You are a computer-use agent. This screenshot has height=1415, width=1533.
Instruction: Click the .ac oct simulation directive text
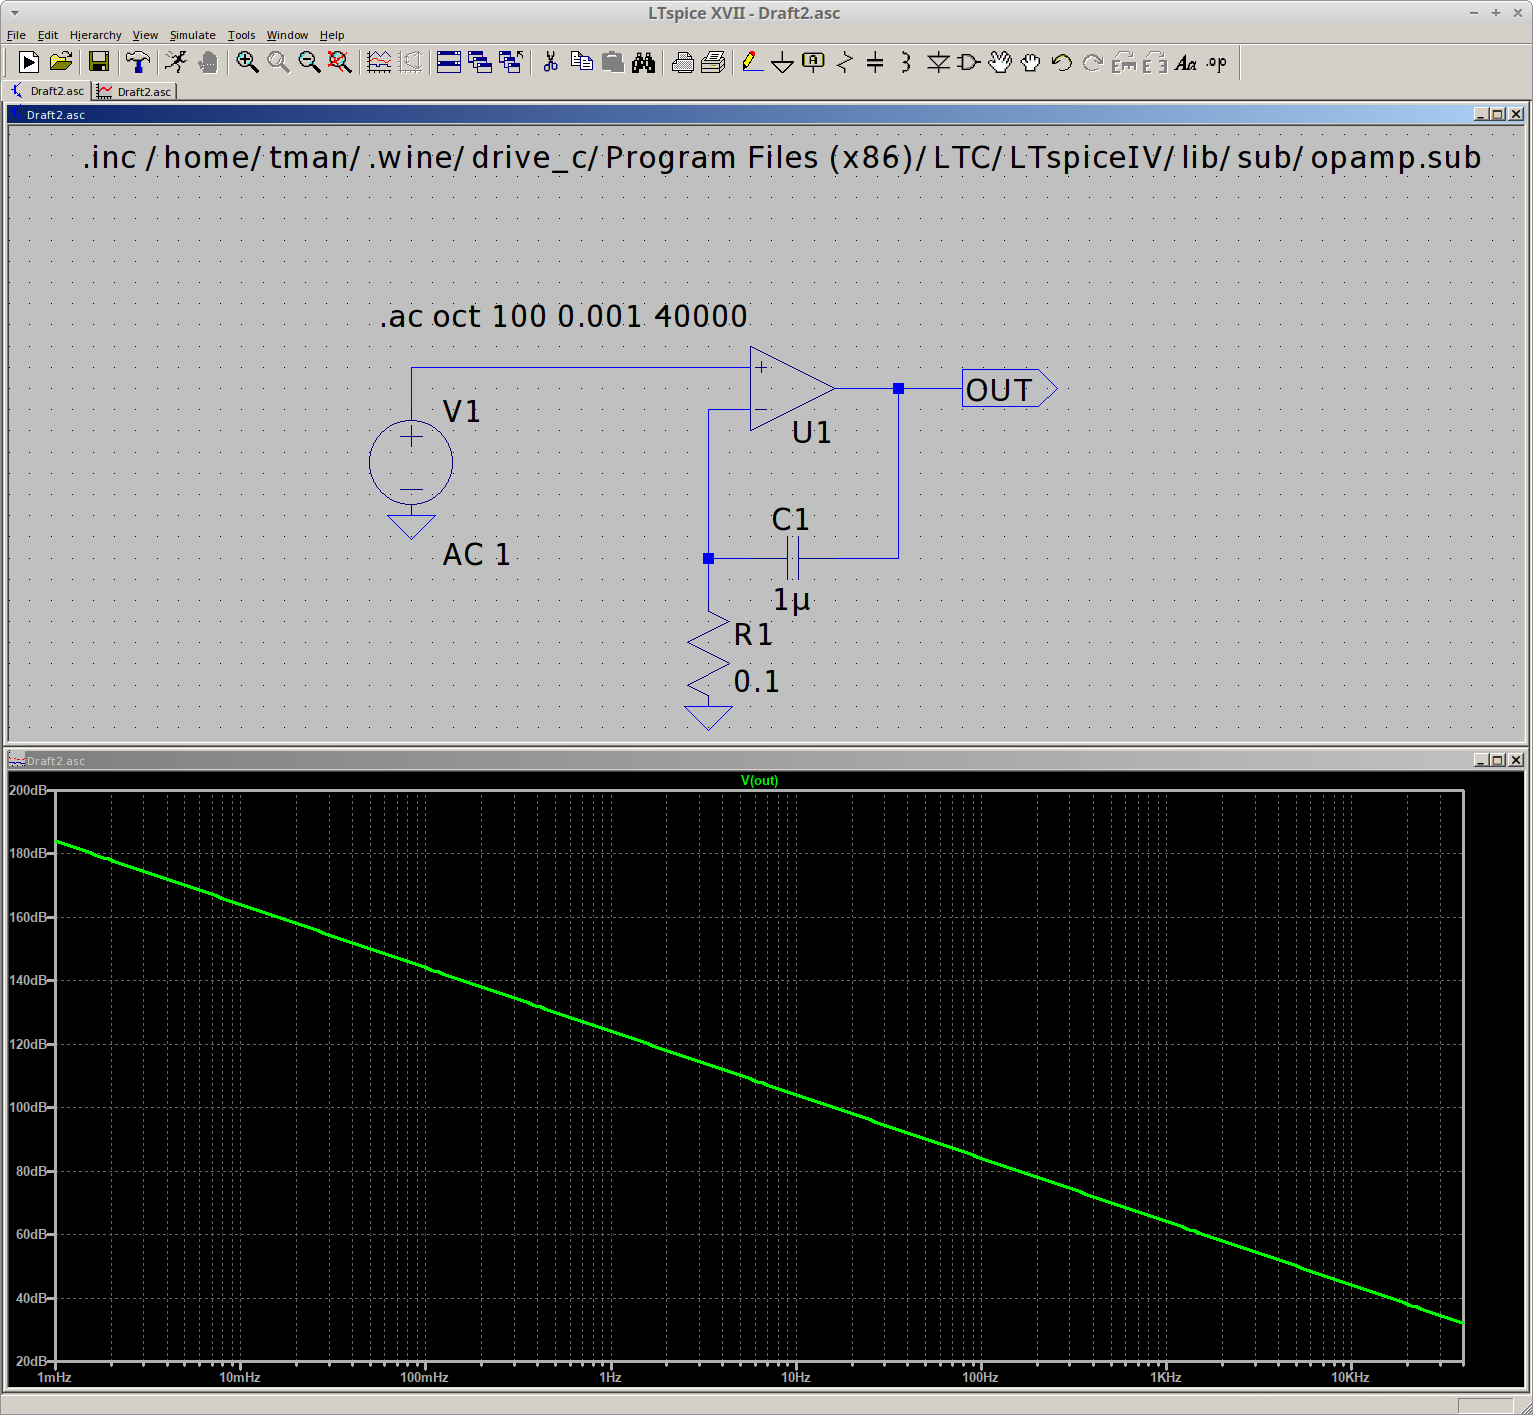coord(563,316)
